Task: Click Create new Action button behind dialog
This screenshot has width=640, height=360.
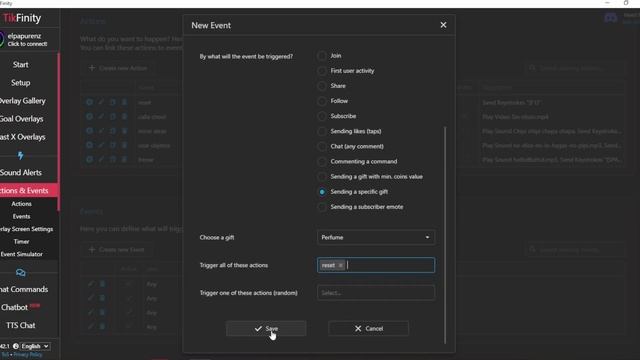Action: click(118, 68)
